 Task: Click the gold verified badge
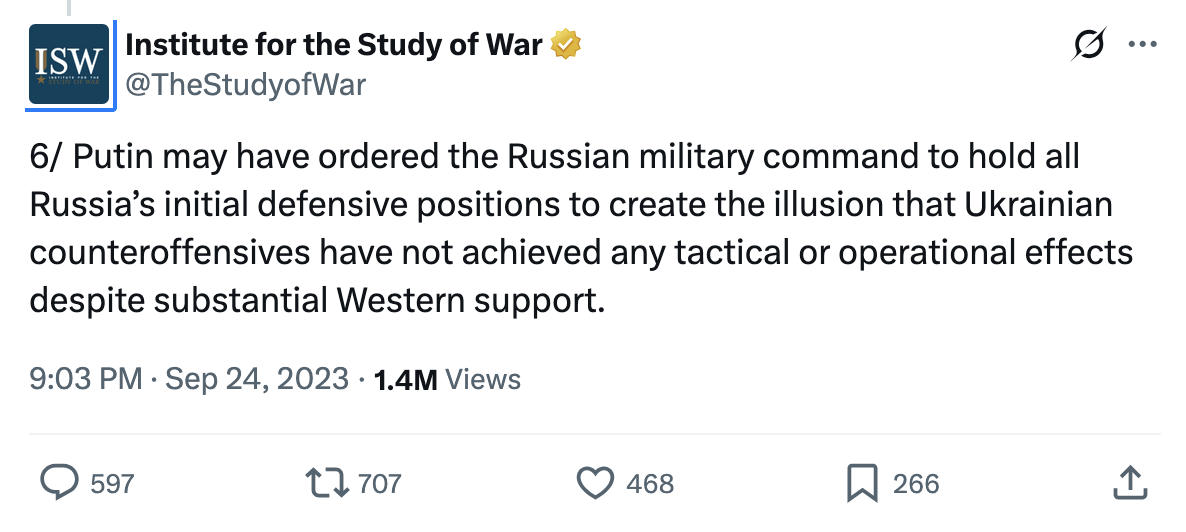click(565, 45)
